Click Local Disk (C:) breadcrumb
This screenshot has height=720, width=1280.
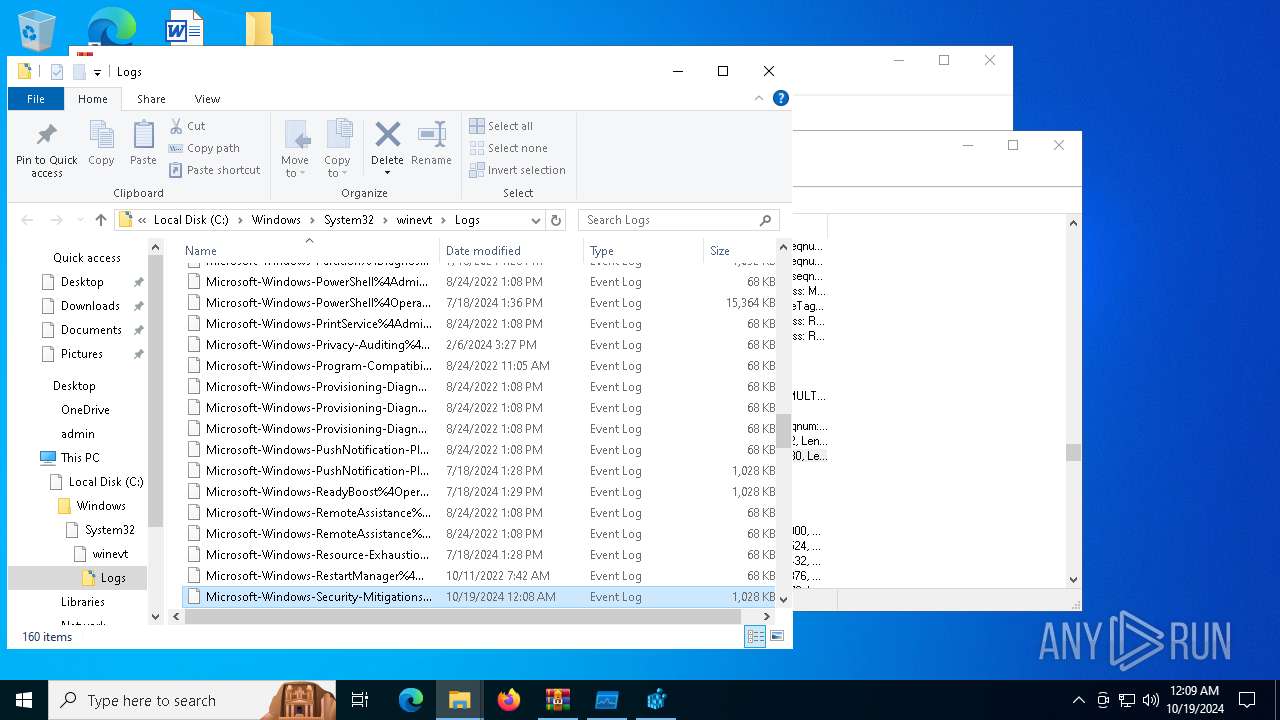pos(191,220)
